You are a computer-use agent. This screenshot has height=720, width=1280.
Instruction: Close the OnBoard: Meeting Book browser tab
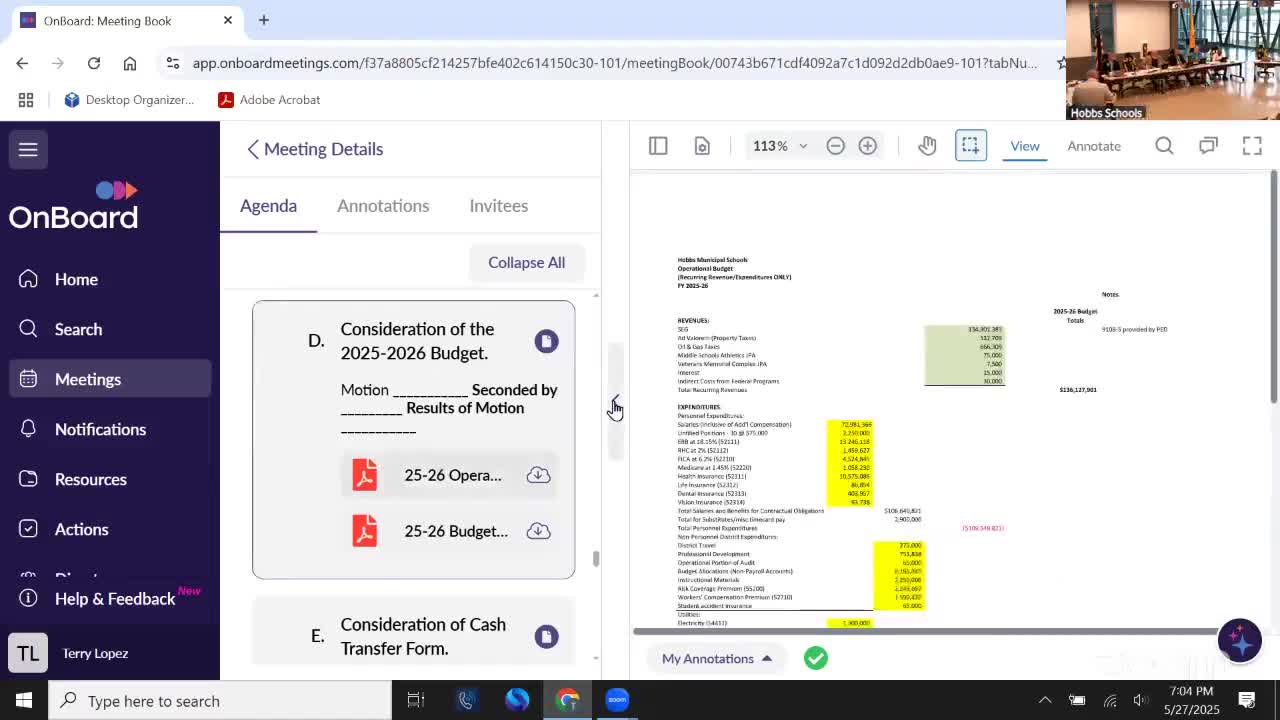coord(228,20)
